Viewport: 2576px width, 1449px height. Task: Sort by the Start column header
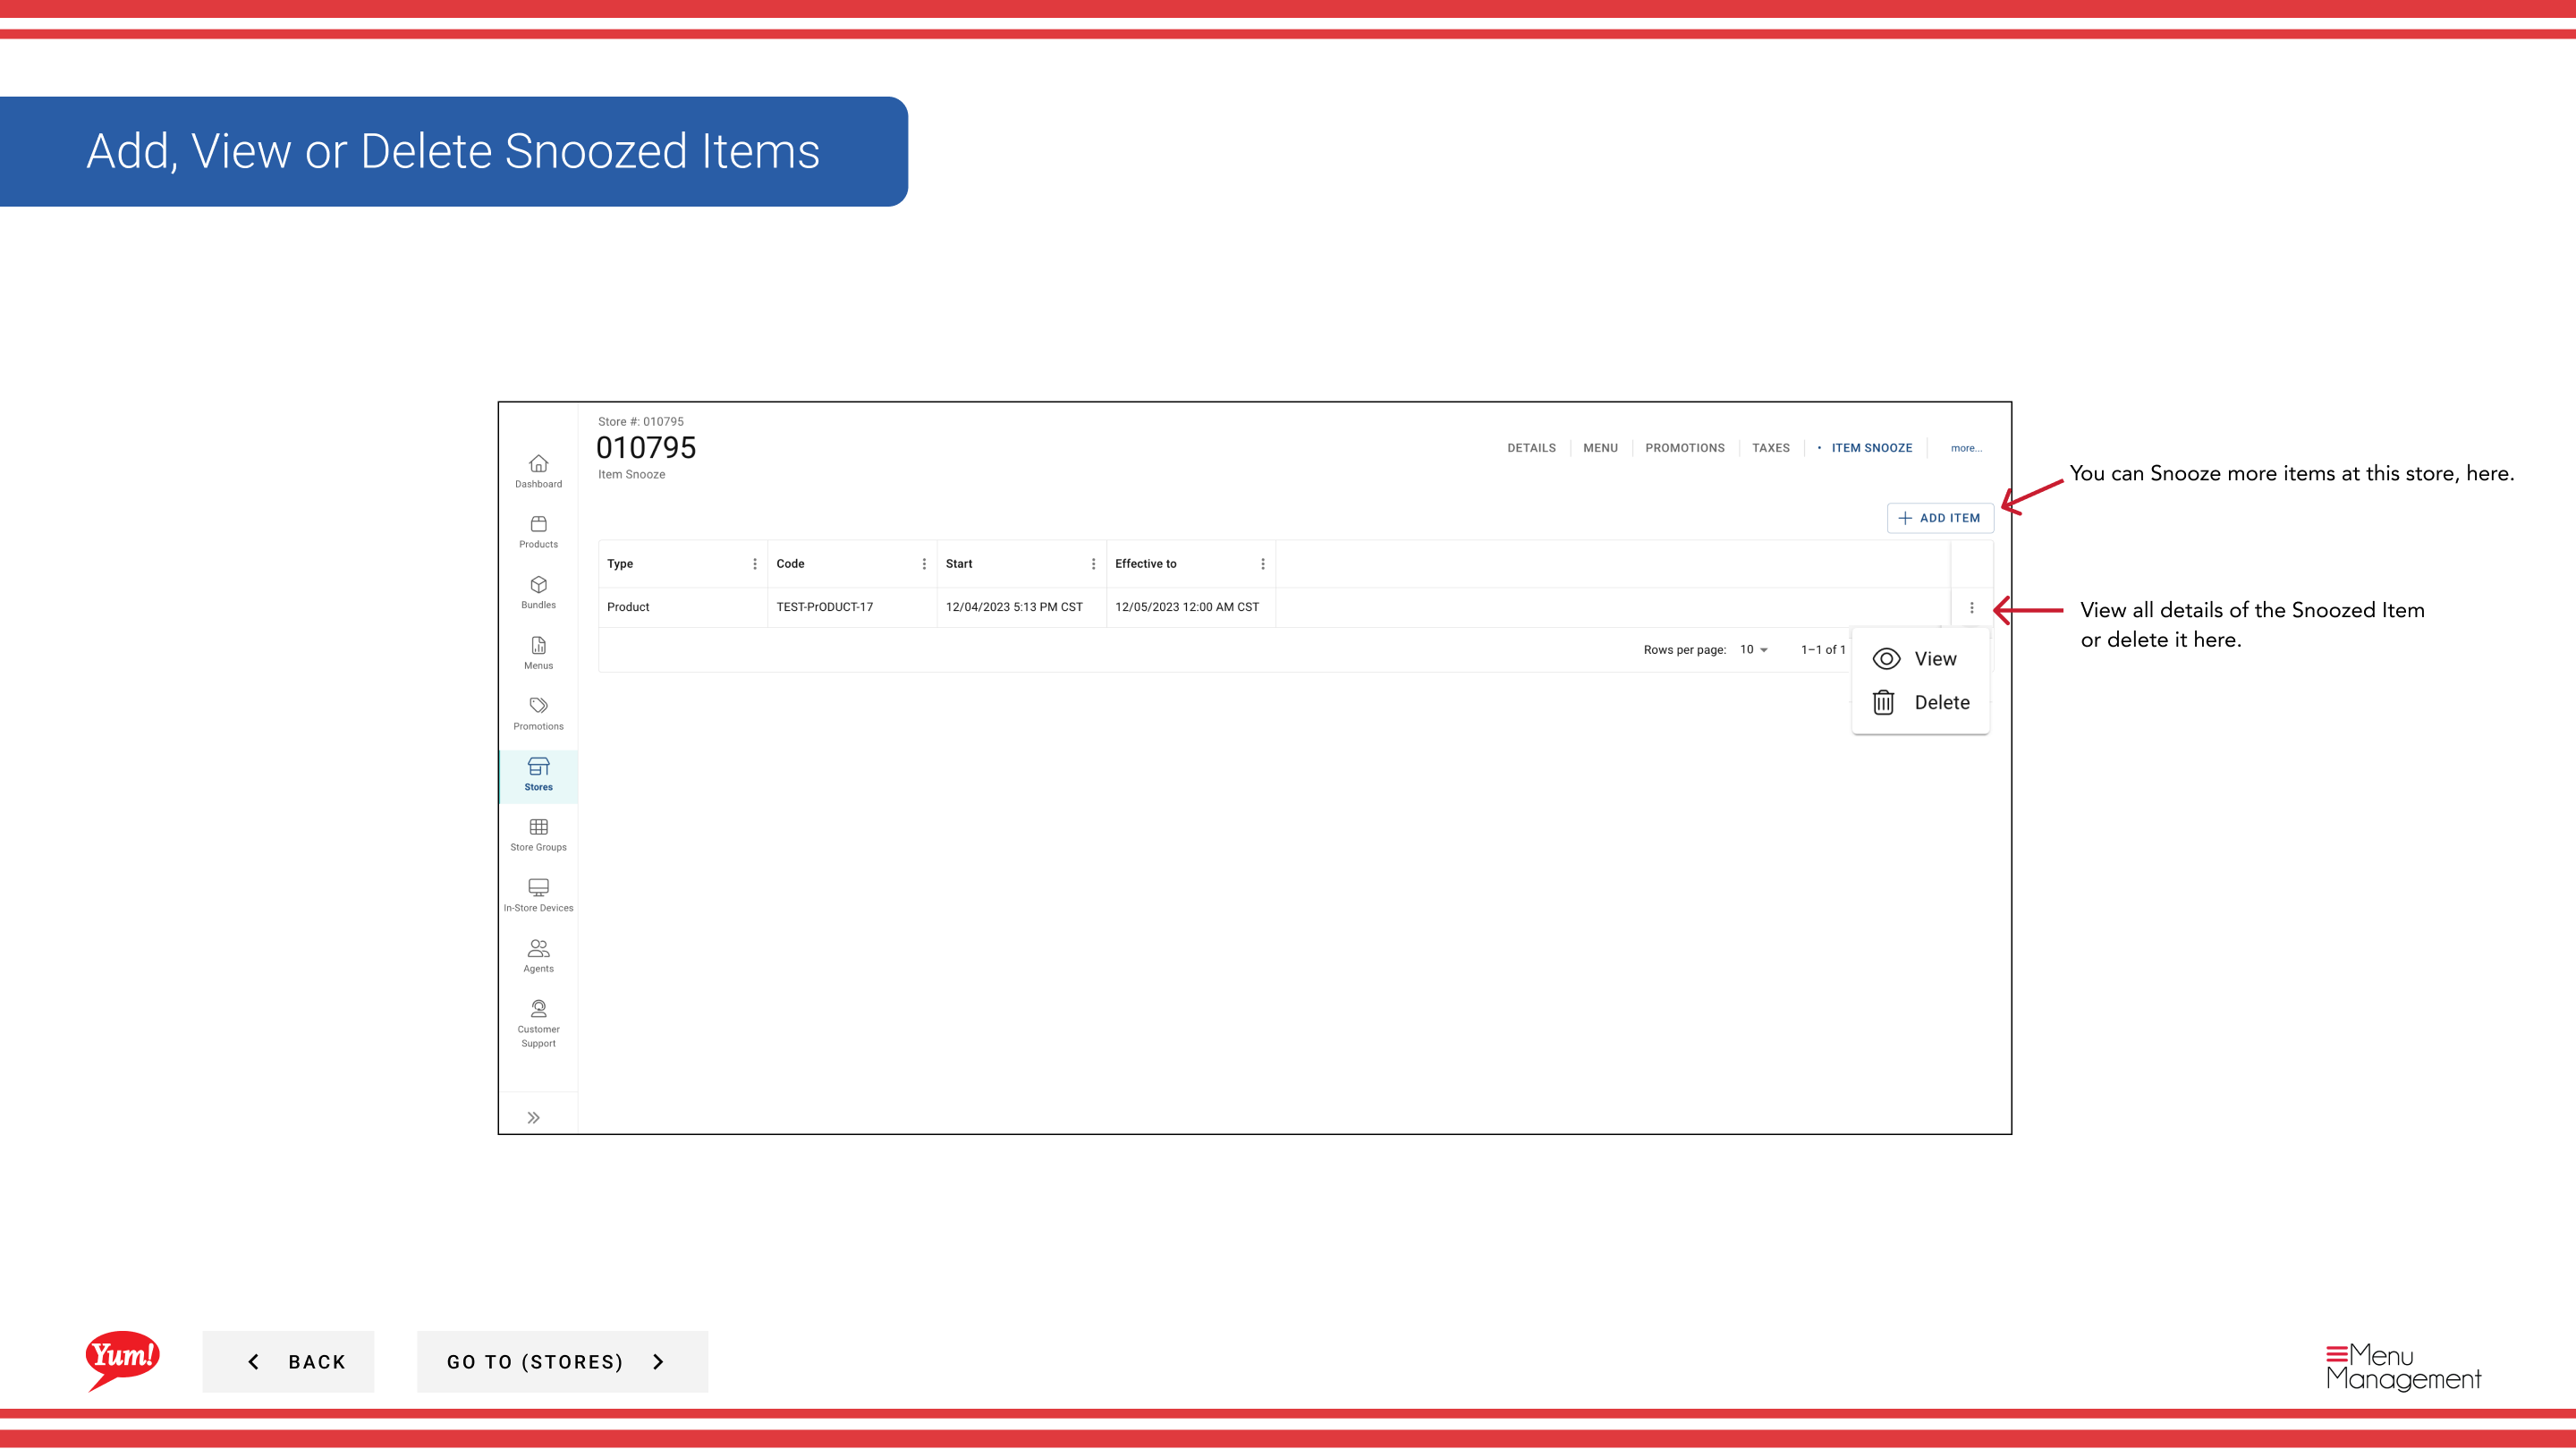coord(959,564)
